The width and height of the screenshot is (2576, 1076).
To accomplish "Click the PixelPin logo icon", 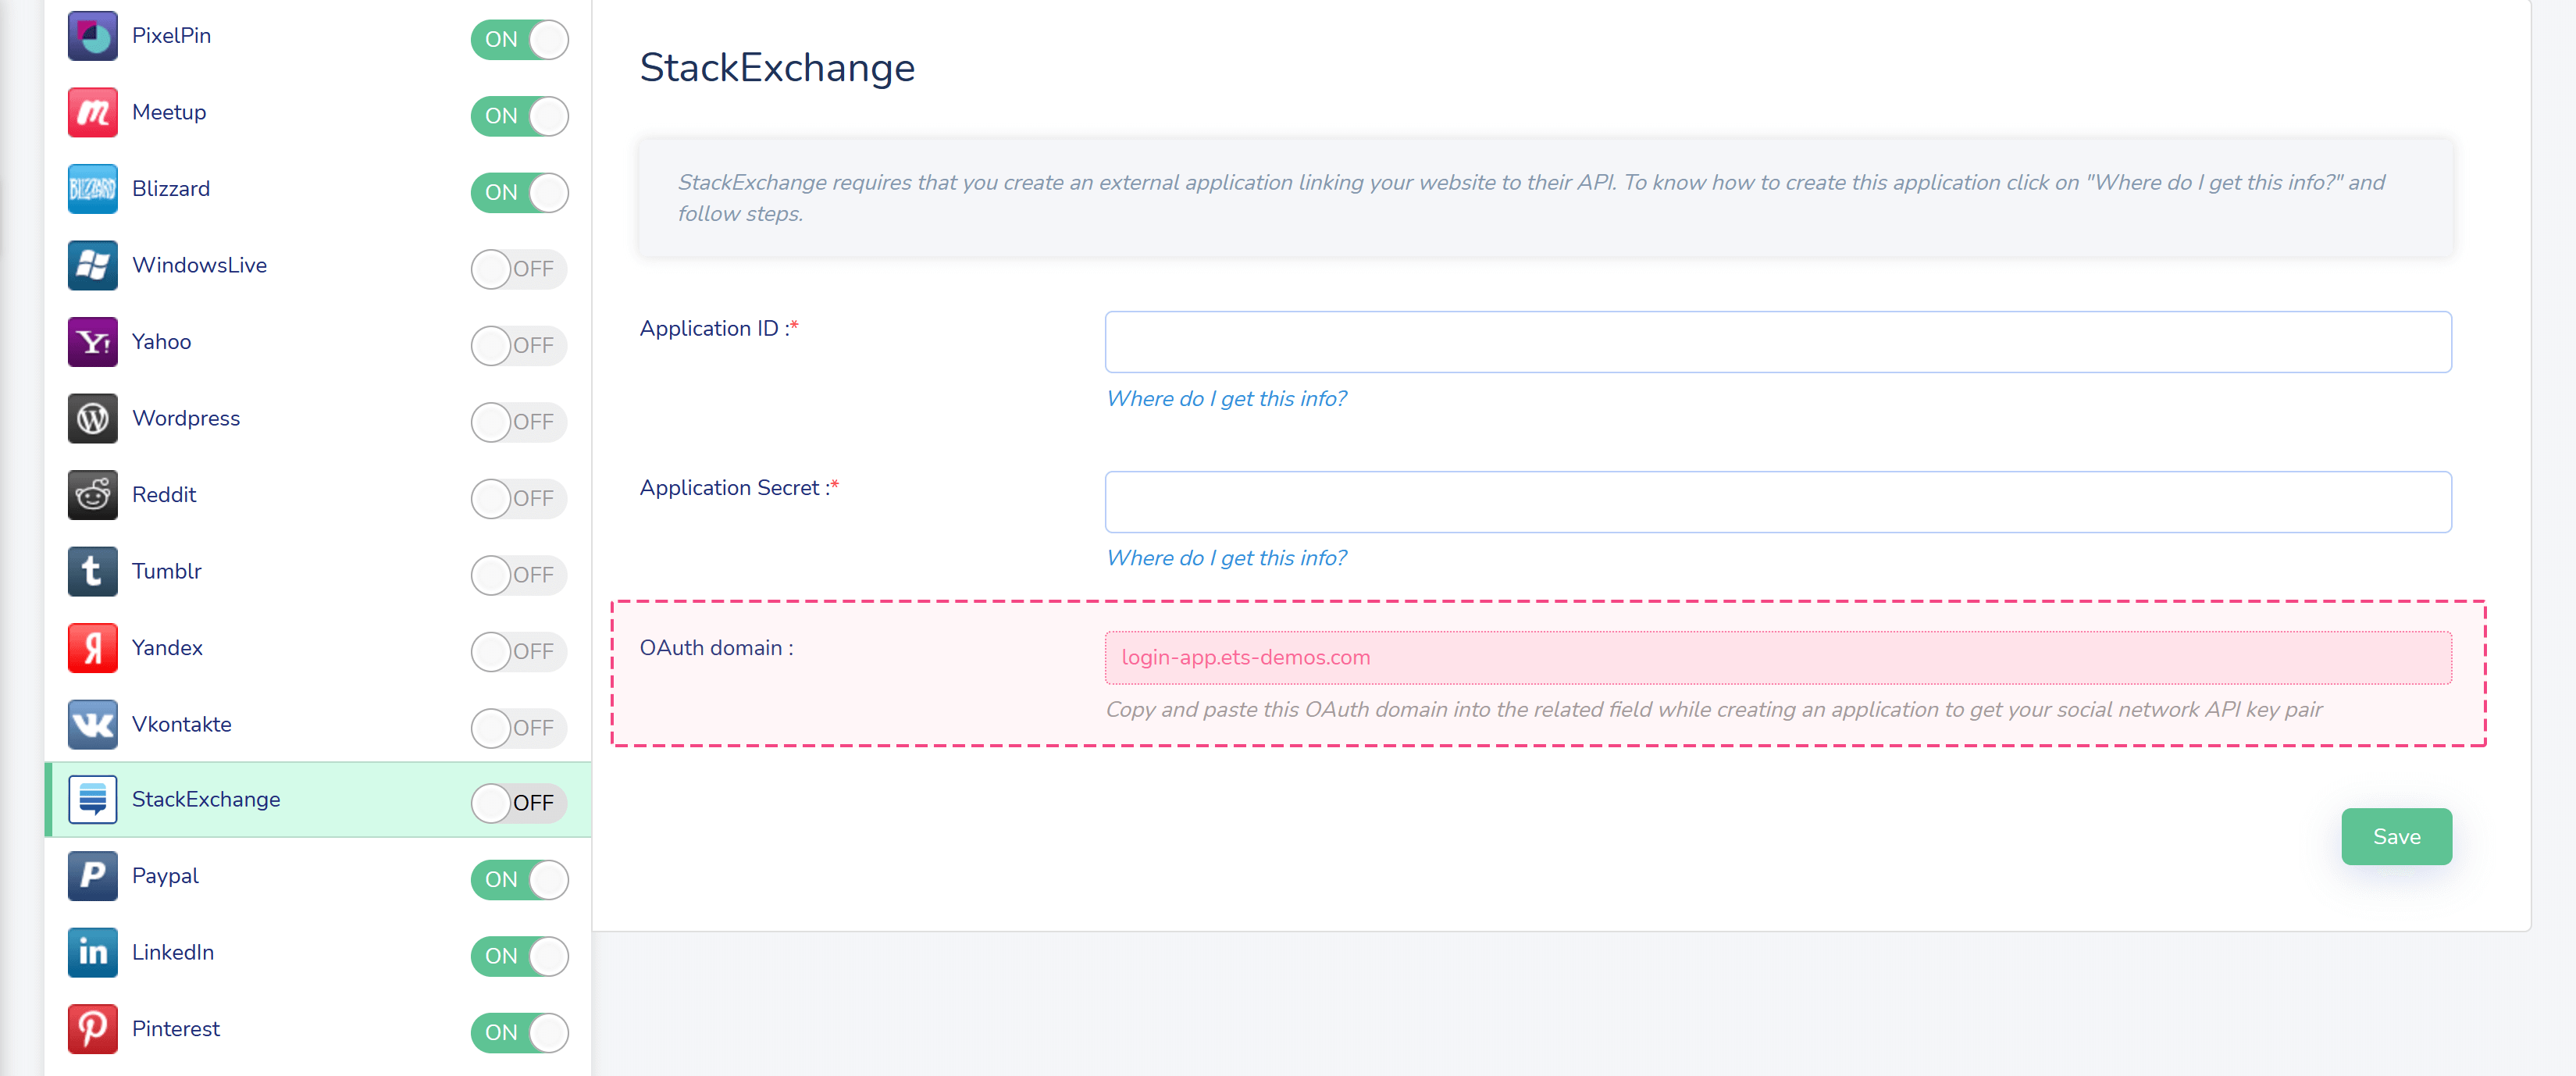I will (92, 36).
